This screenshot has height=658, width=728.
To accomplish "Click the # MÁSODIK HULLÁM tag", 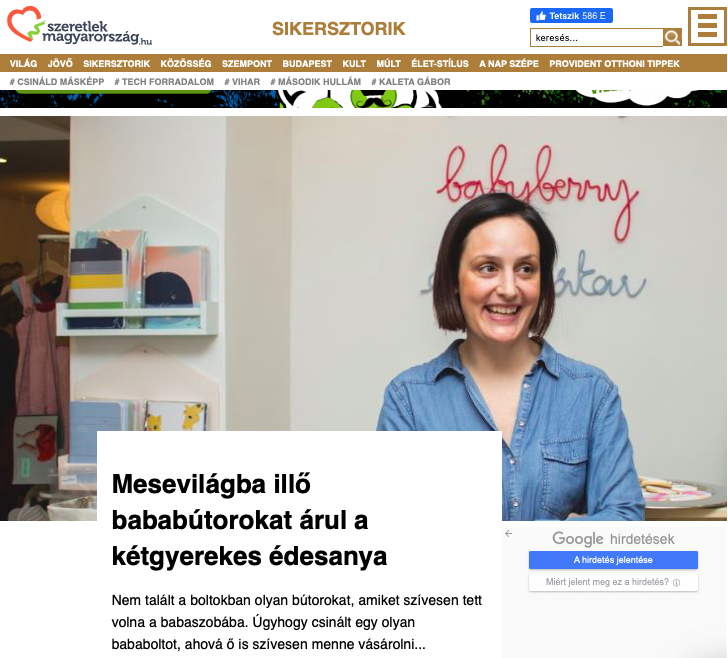I will pyautogui.click(x=316, y=82).
